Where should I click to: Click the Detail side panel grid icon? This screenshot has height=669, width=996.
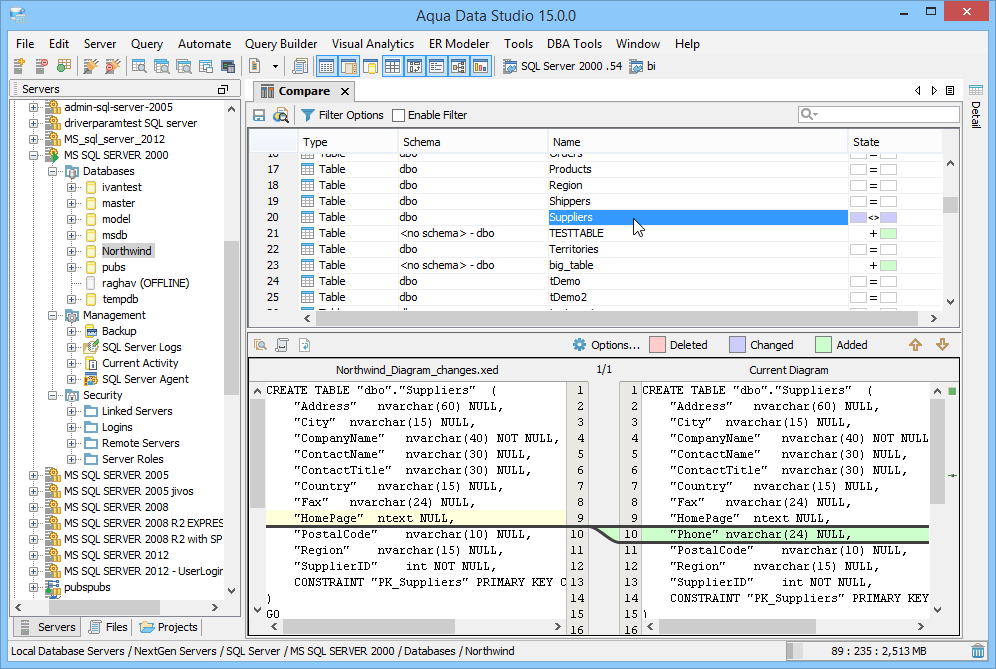pos(976,90)
